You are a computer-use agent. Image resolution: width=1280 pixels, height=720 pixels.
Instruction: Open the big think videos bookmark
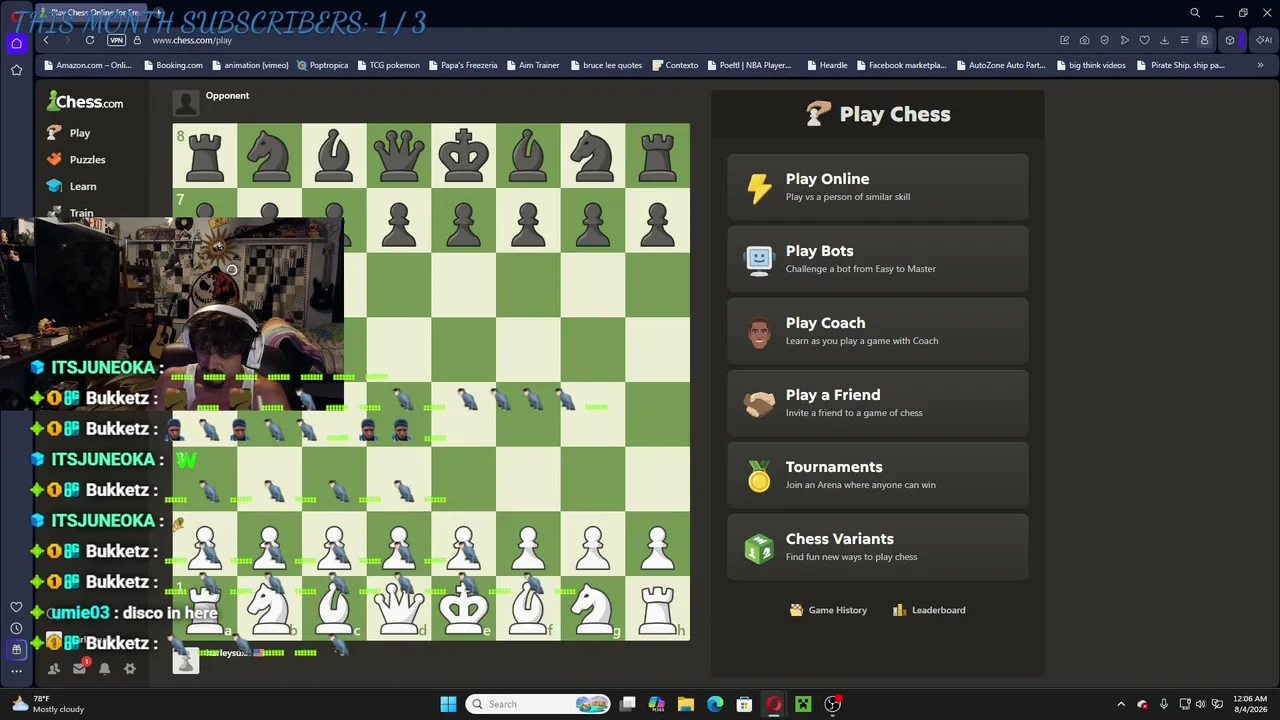(x=1090, y=65)
